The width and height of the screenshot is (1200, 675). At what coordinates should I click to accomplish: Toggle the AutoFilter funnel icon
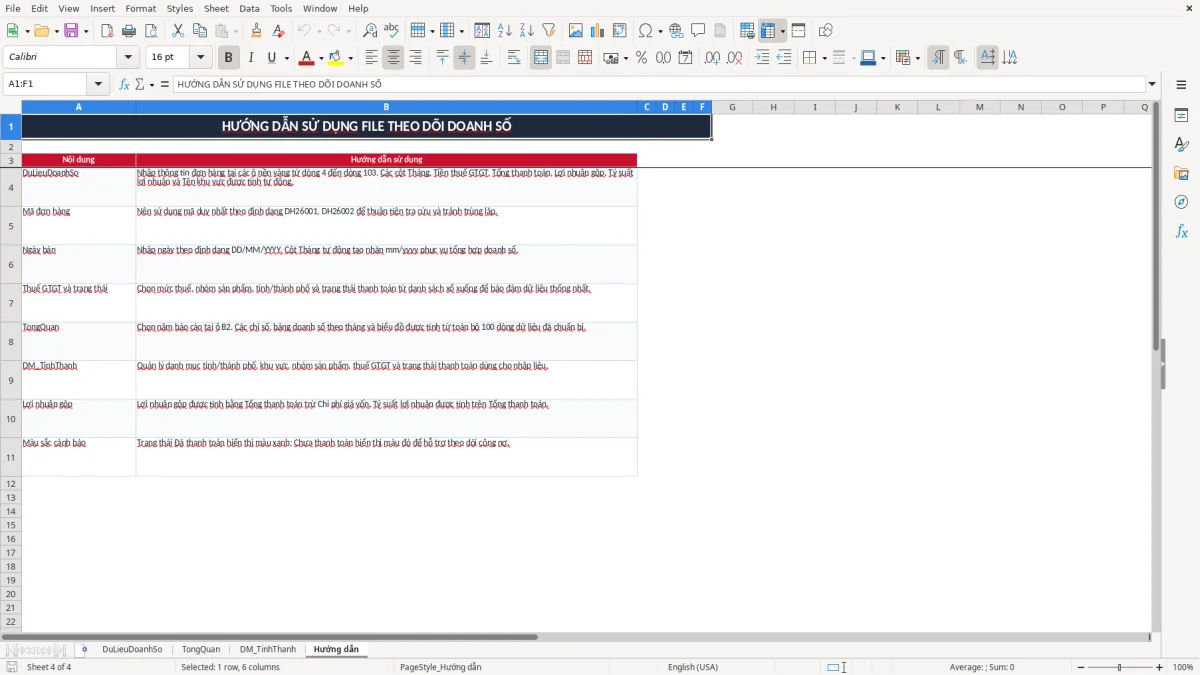(x=548, y=31)
